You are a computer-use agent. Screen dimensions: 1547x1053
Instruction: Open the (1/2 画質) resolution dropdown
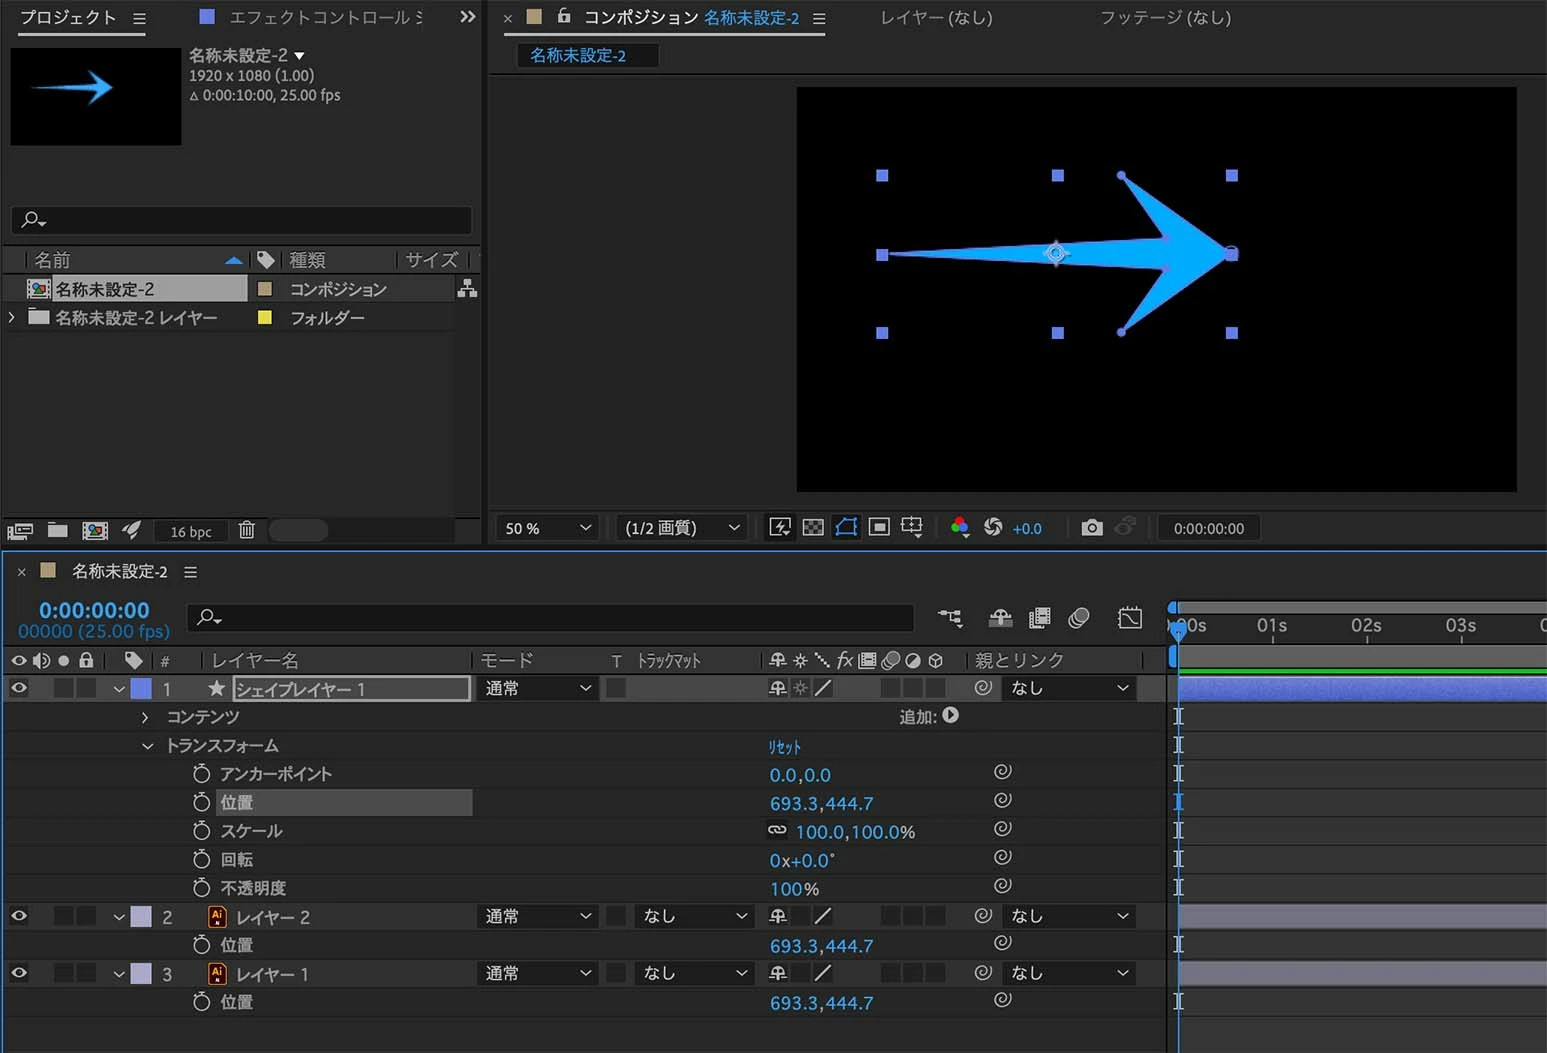682,528
